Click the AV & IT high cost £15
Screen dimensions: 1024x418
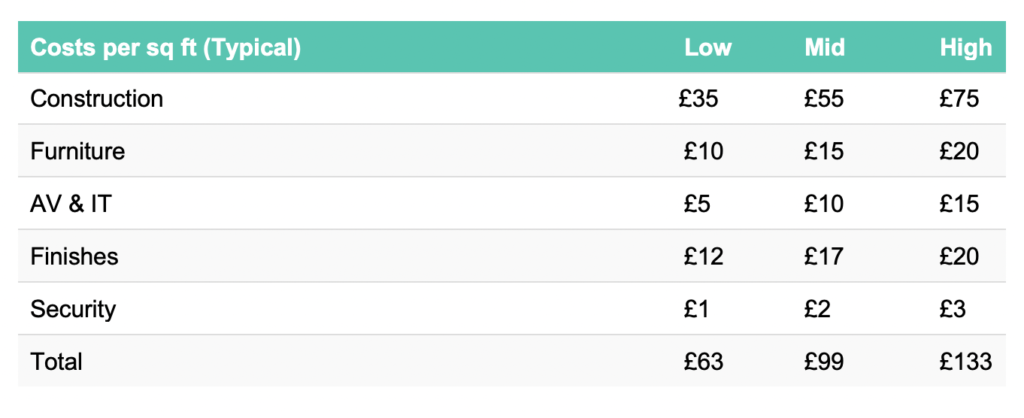pyautogui.click(x=959, y=204)
